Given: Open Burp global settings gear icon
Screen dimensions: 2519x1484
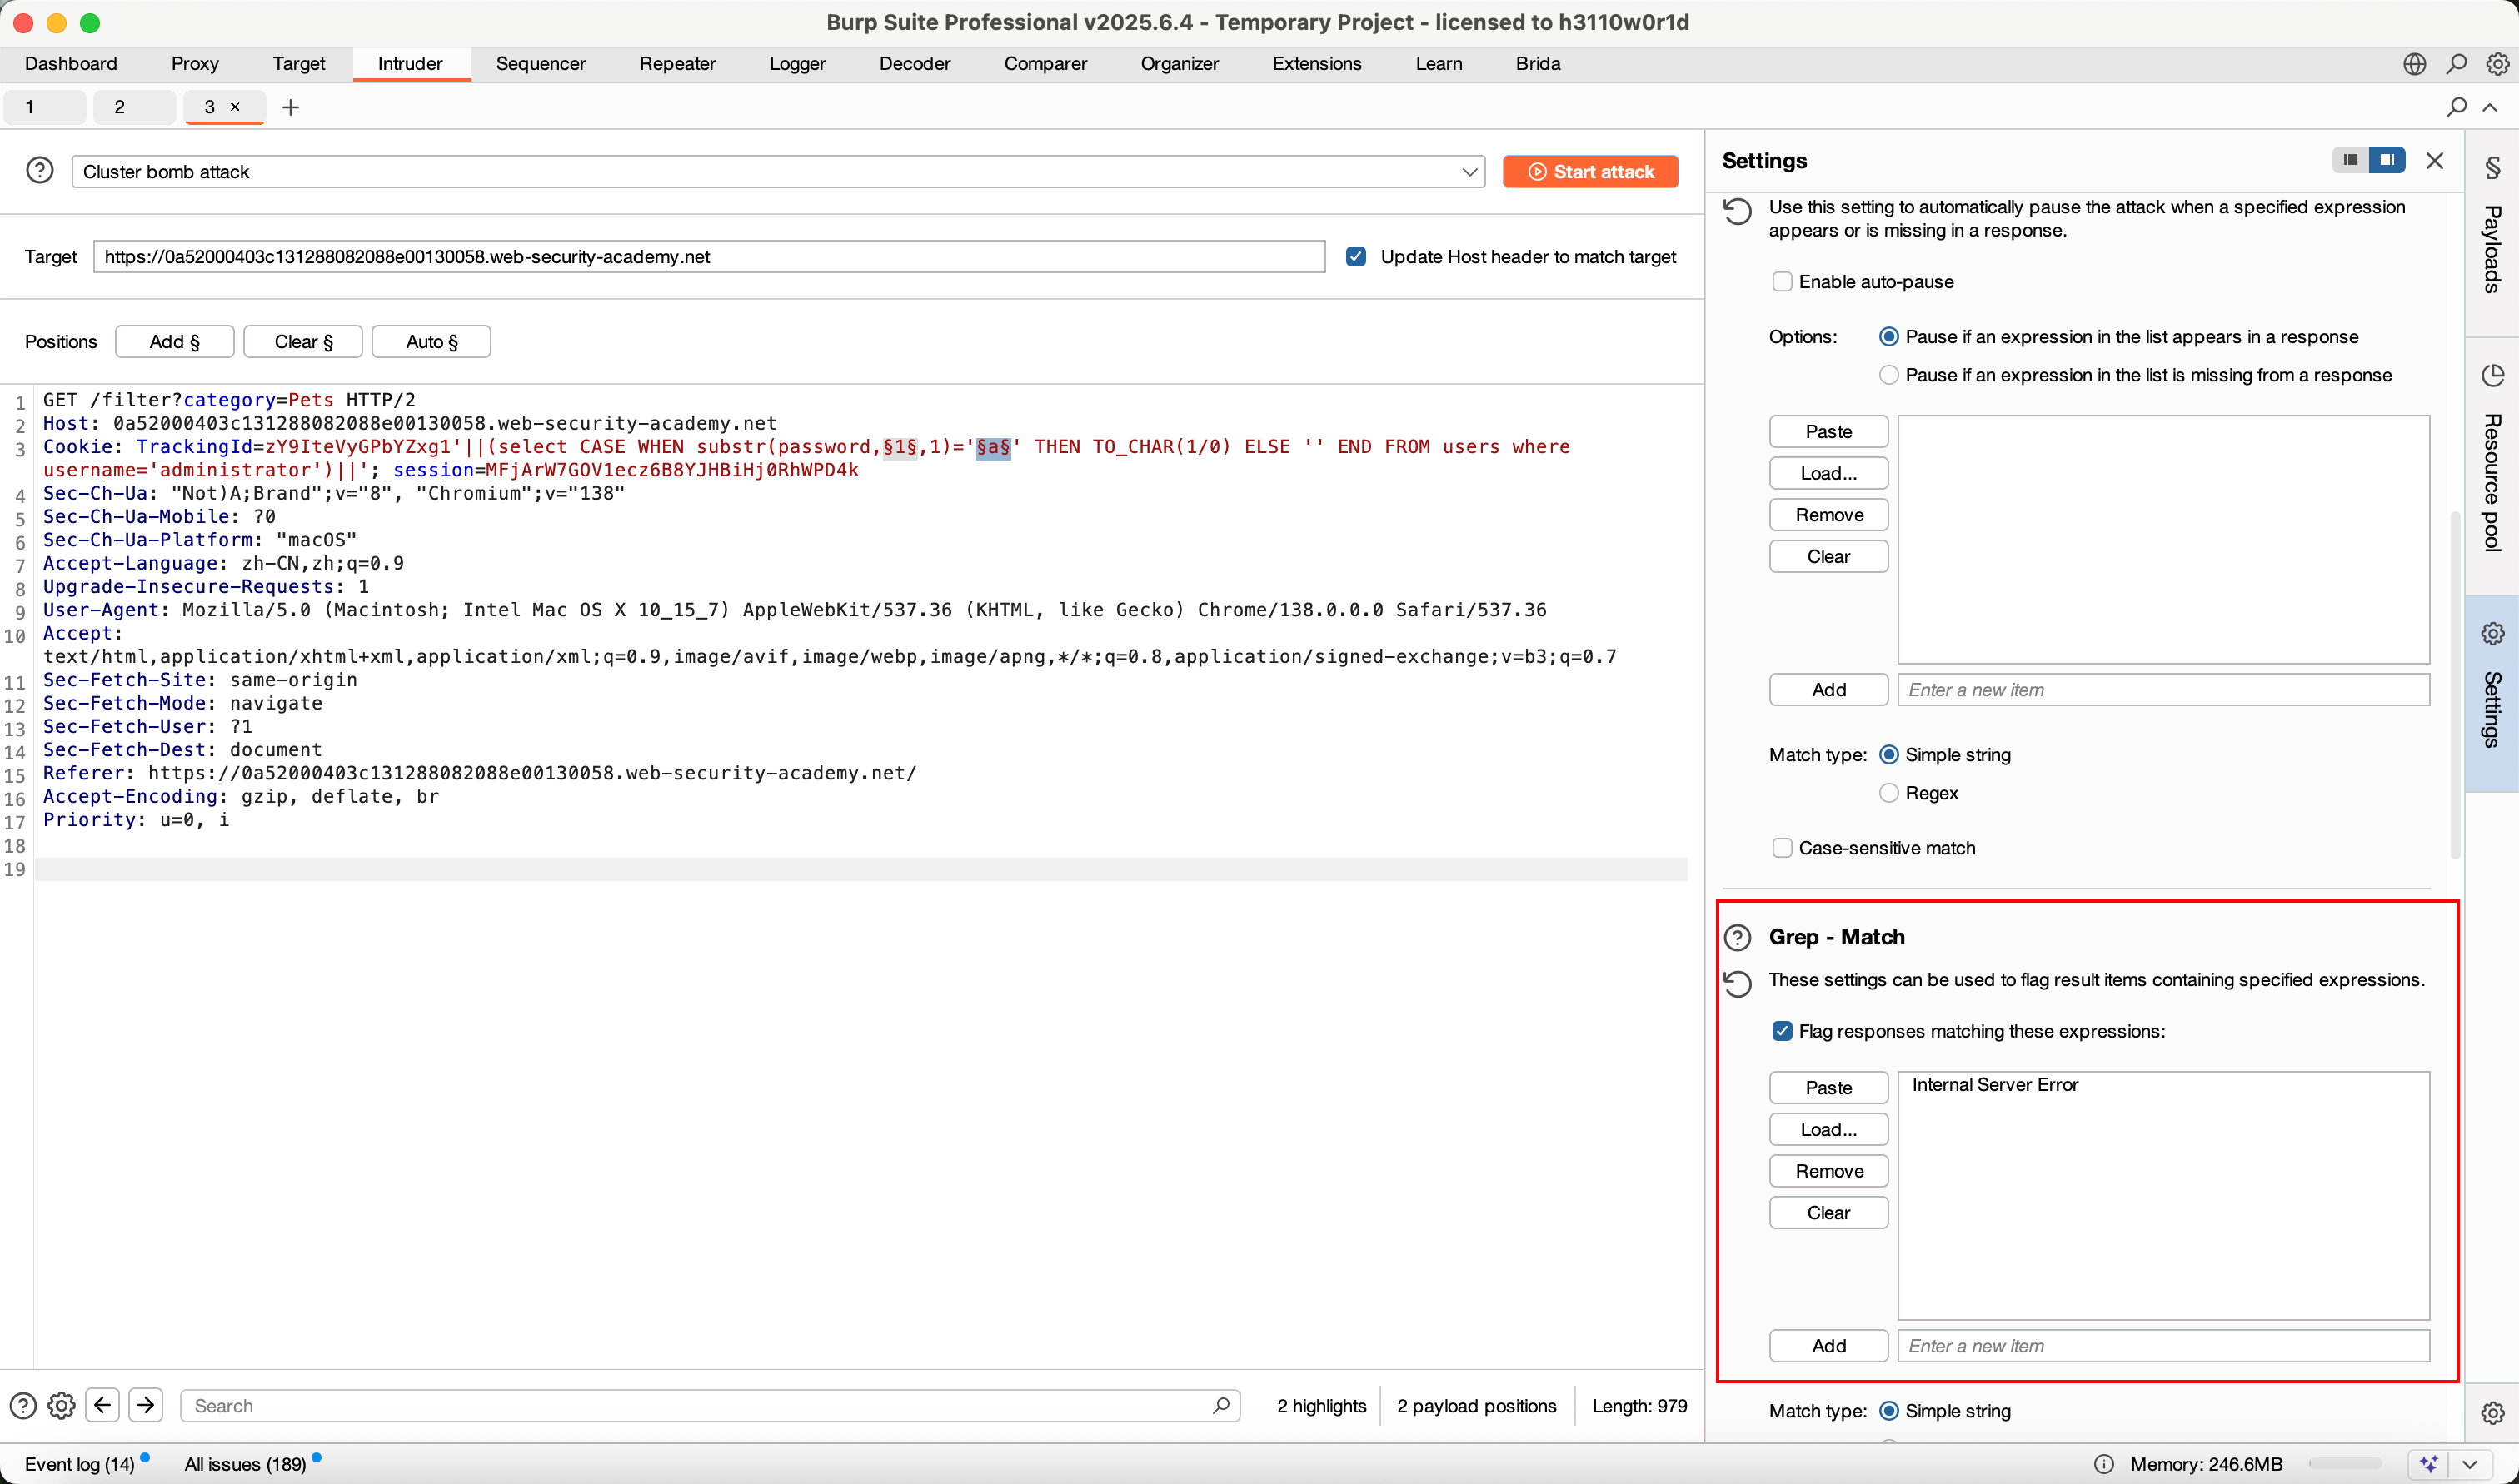Looking at the screenshot, I should pos(2497,64).
